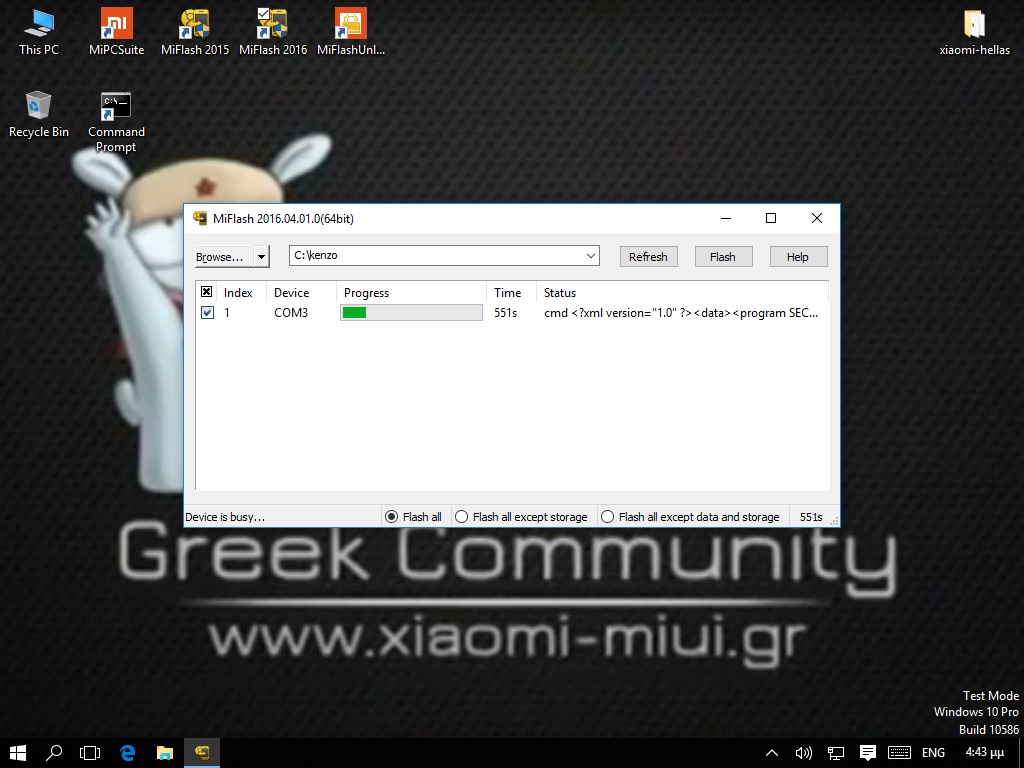Screen dimensions: 1024x768
Task: Select the Flash all radio button
Action: pyautogui.click(x=392, y=517)
